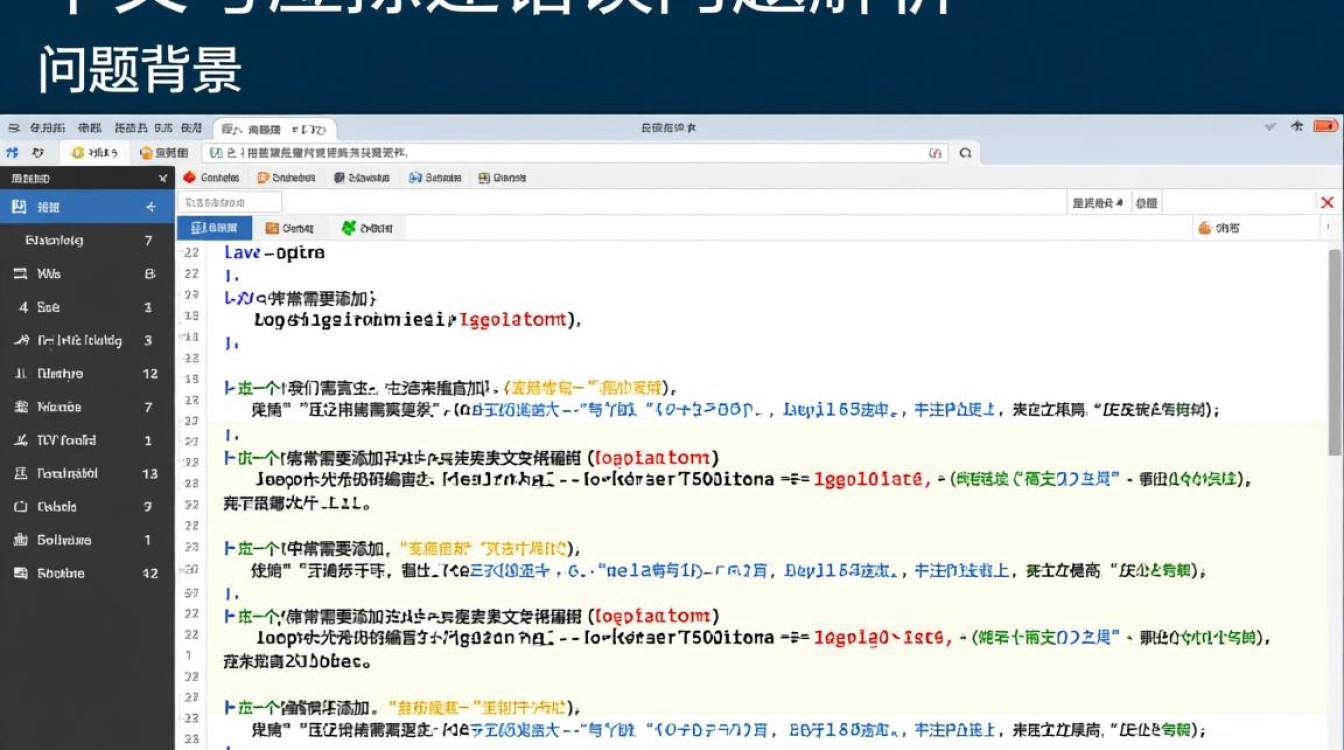Select the tab with yellow gear icon

(95, 152)
